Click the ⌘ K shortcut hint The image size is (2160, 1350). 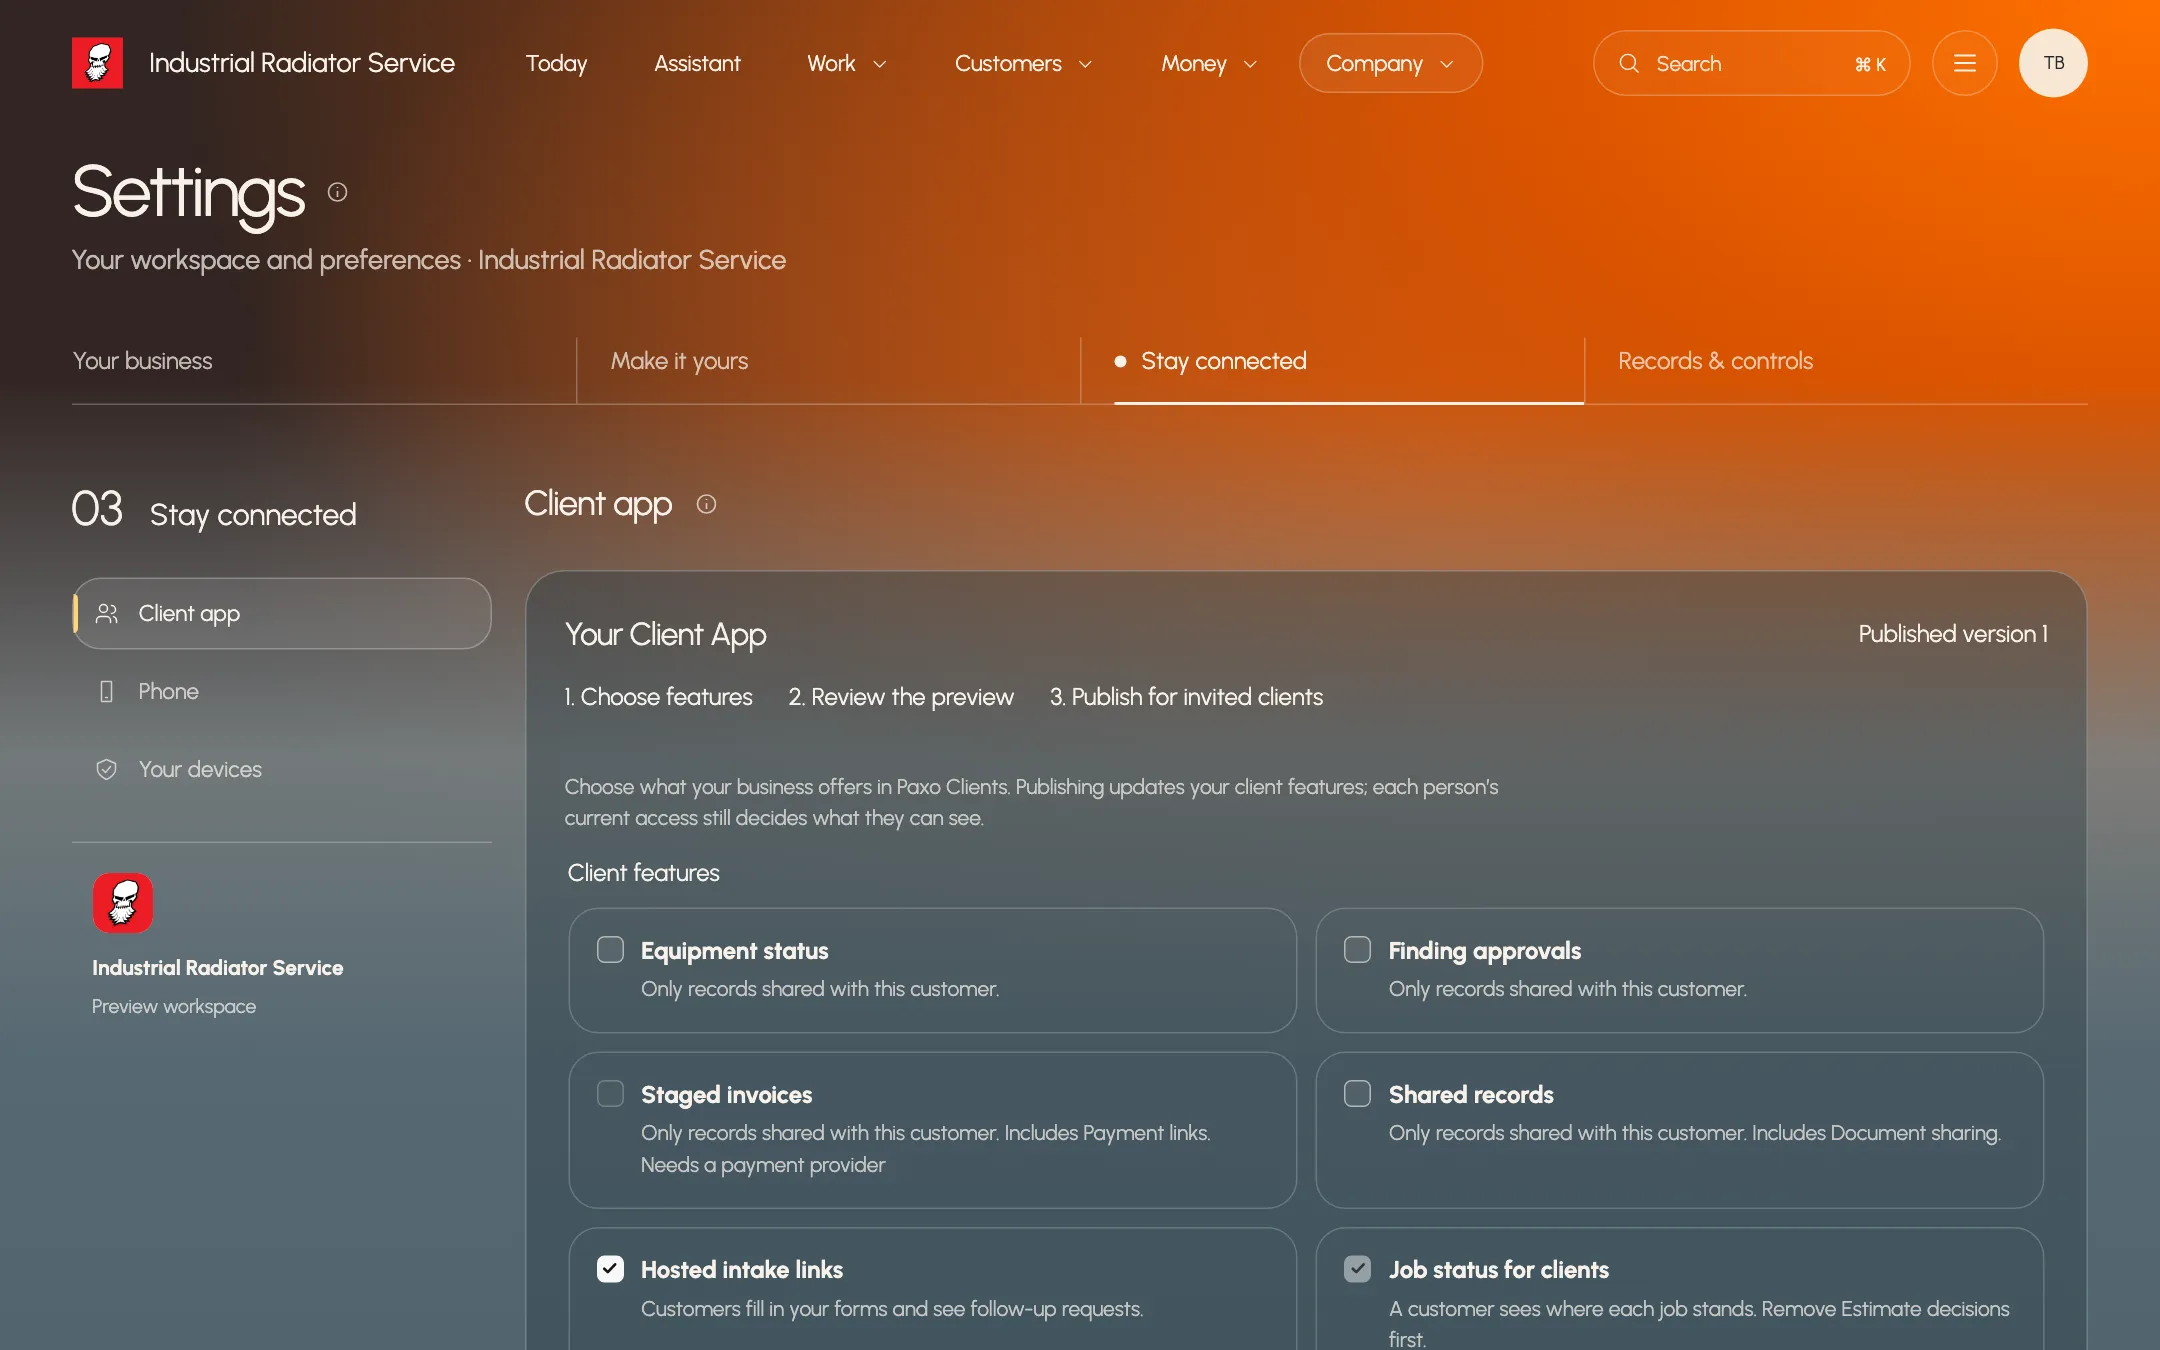click(x=1870, y=64)
